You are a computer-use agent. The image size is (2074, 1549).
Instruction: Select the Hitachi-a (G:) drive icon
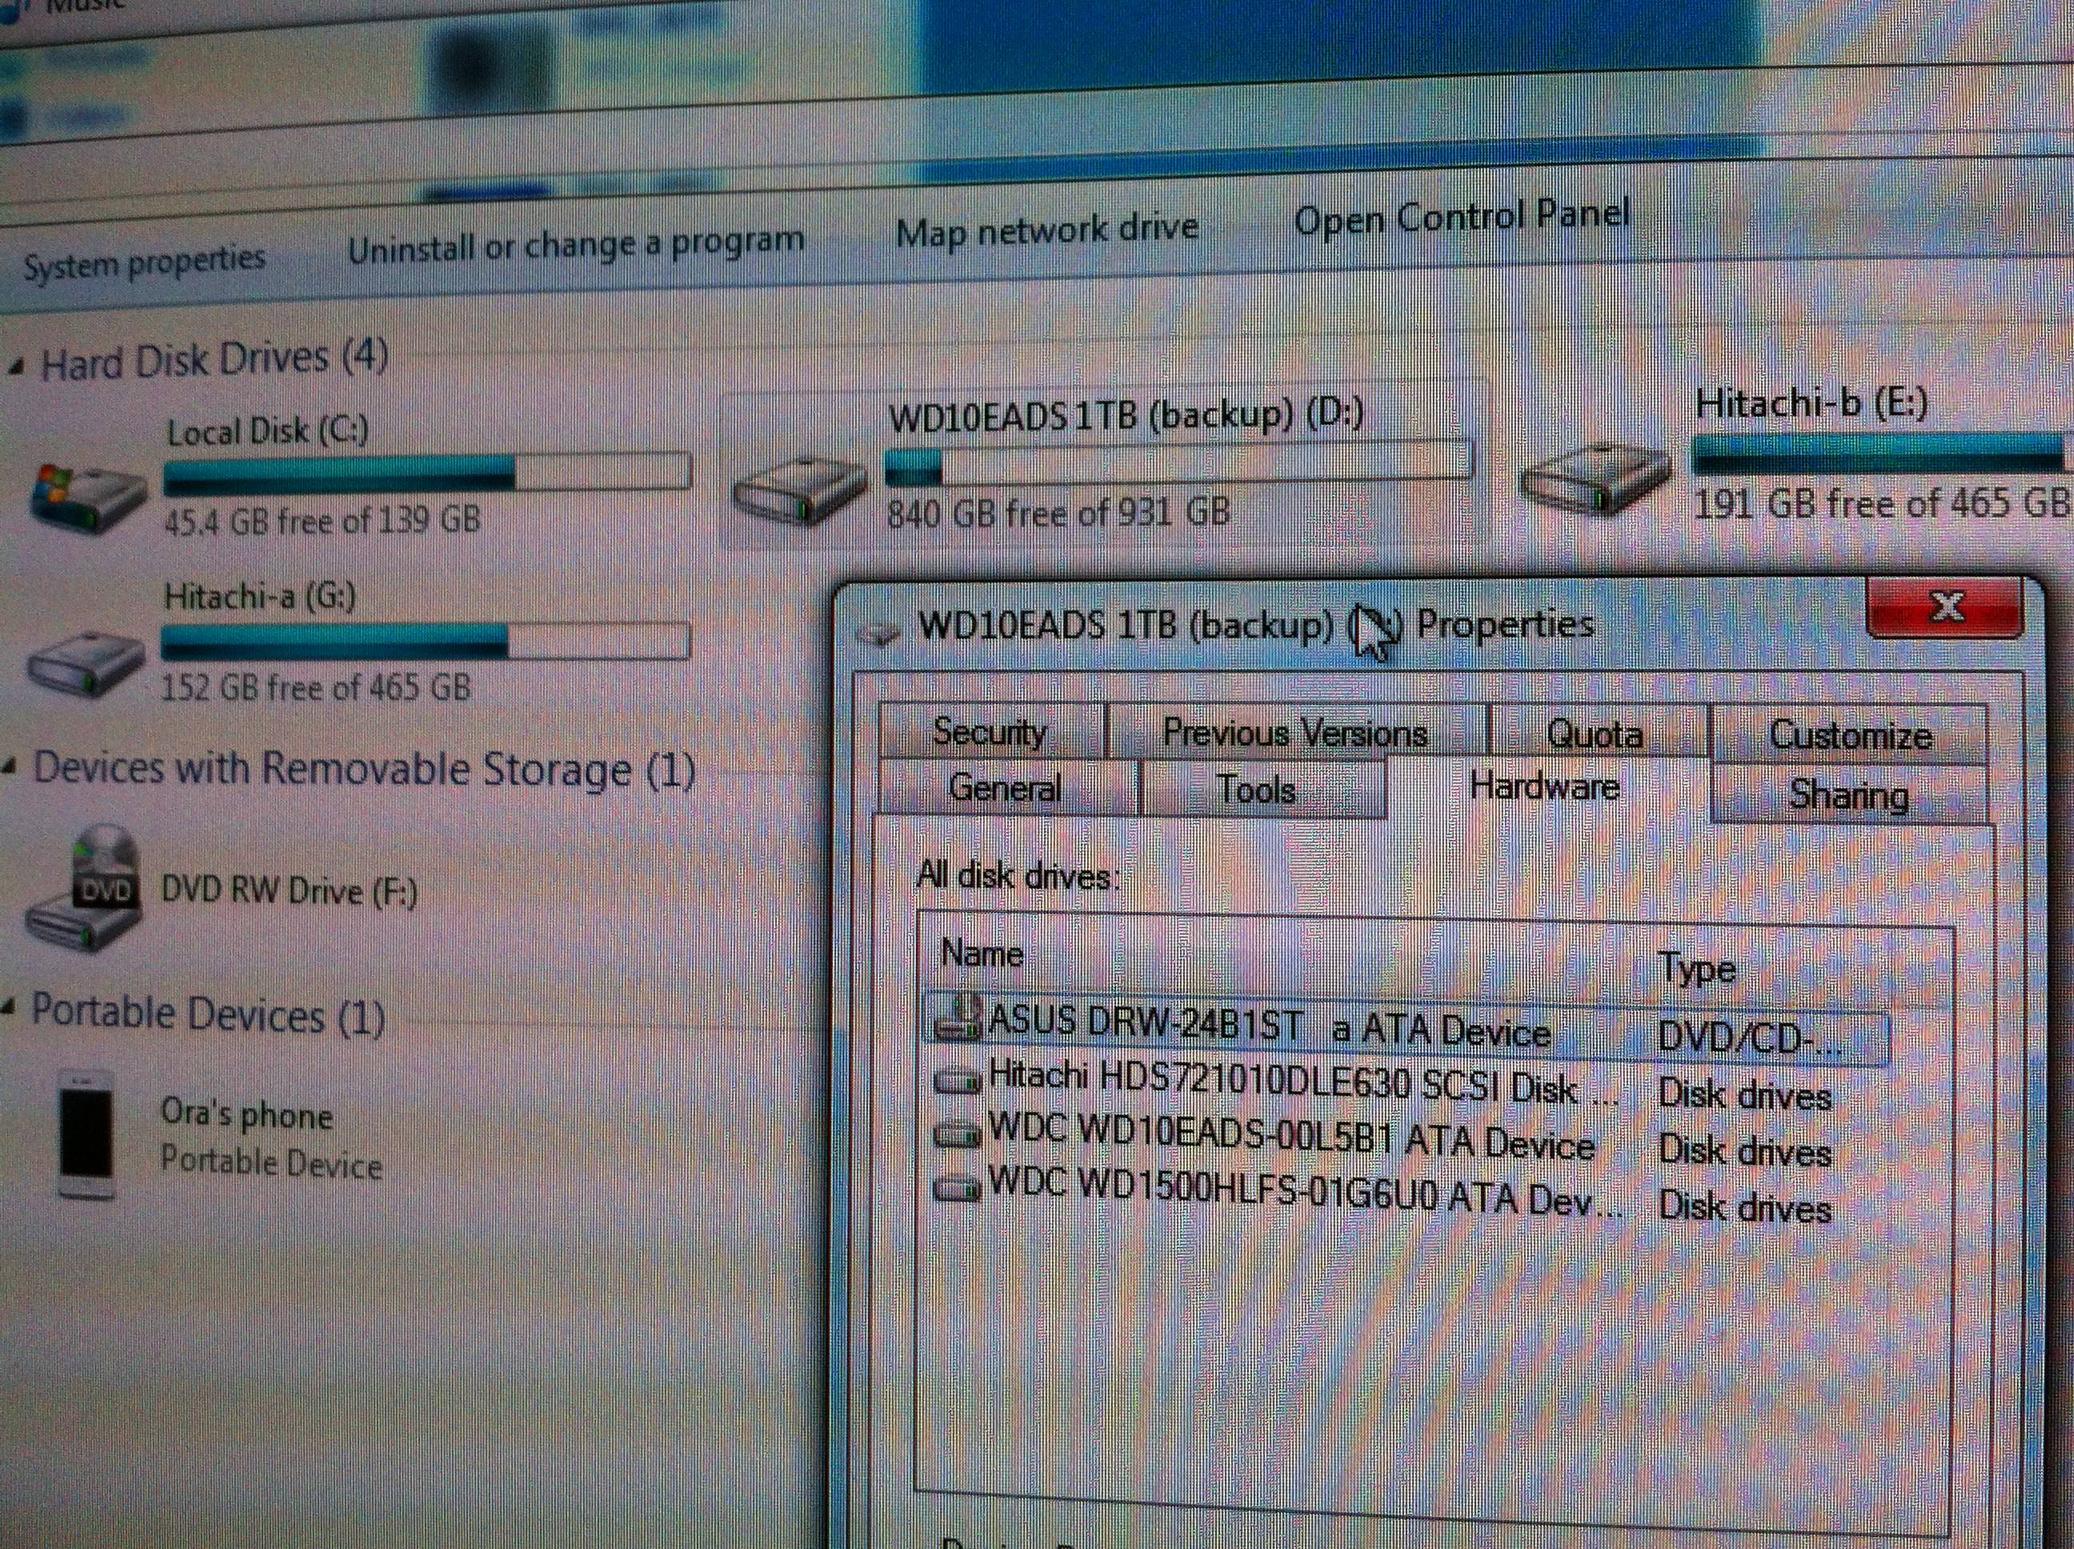tap(85, 663)
